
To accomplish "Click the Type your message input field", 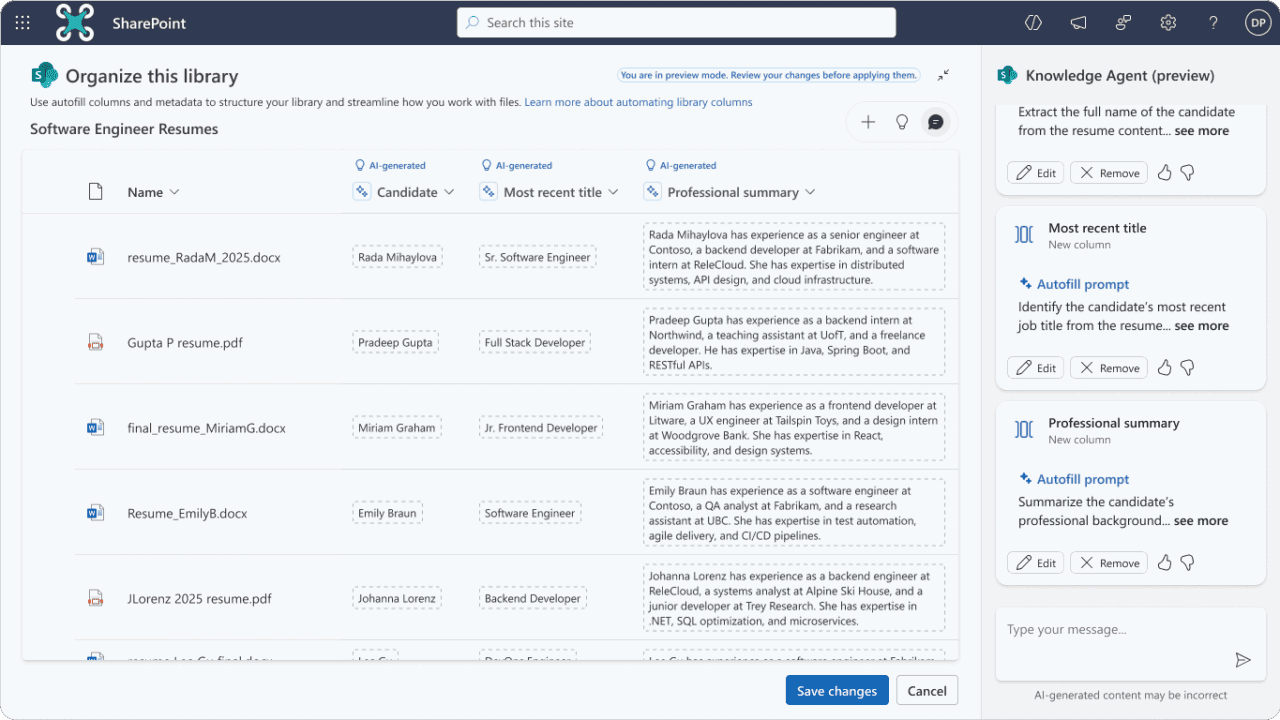I will tap(1100, 629).
